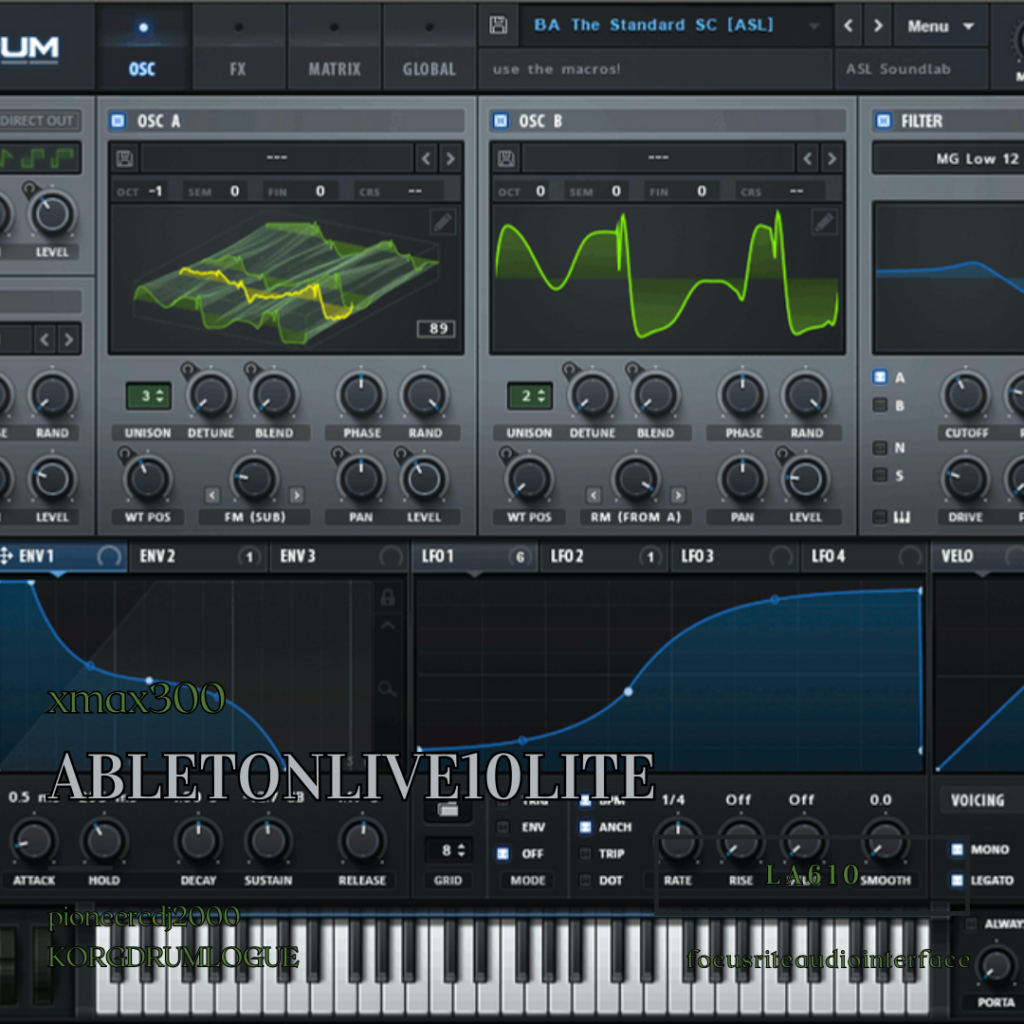This screenshot has width=1024, height=1024.
Task: Select the LFO 3 tab
Action: (x=735, y=556)
